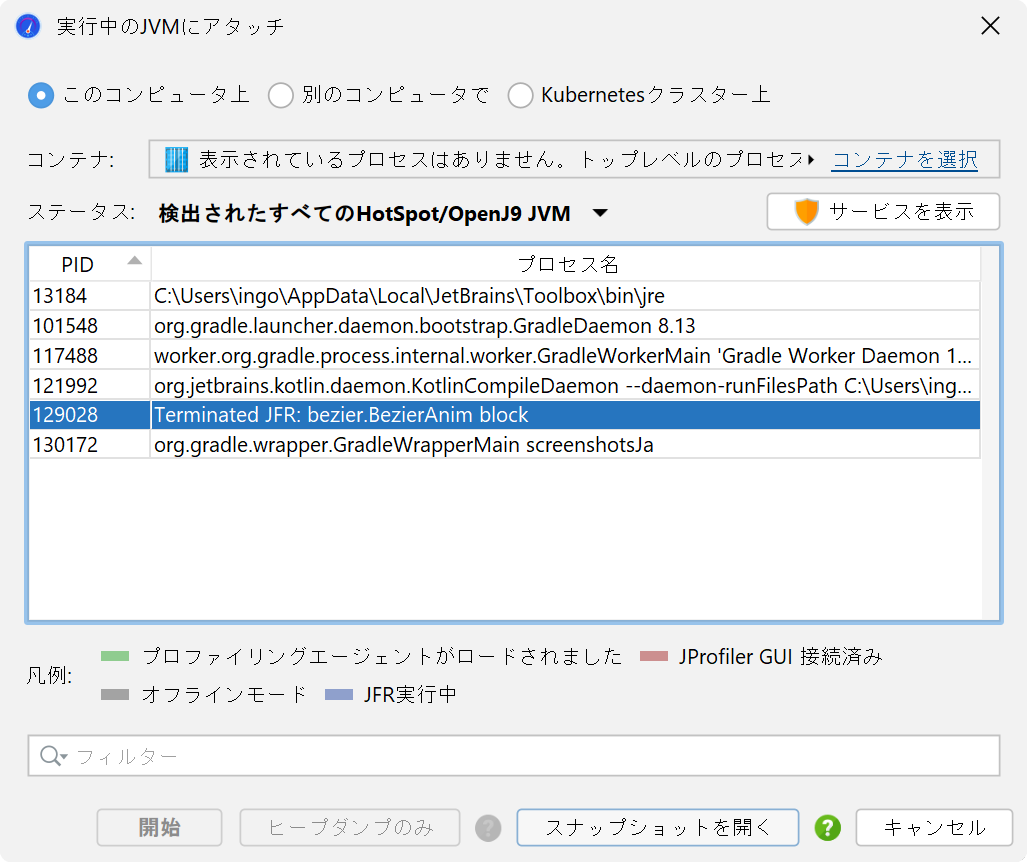Sort by the PID column header
Viewport: 1027px width, 862px height.
[90, 264]
